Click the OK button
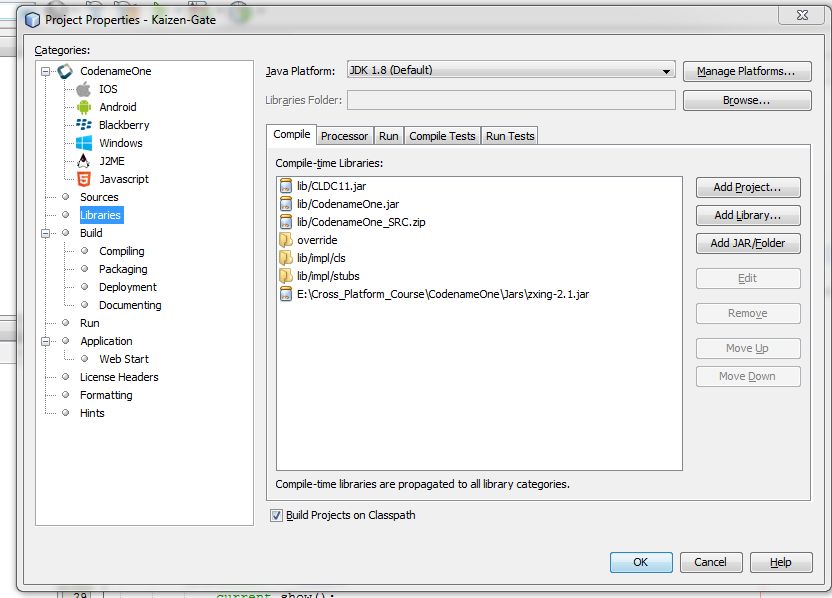Image resolution: width=832 pixels, height=598 pixels. [x=641, y=562]
